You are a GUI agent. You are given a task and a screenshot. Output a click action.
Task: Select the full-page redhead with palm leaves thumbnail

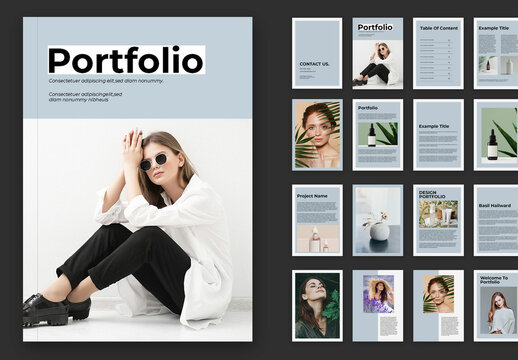tap(317, 135)
